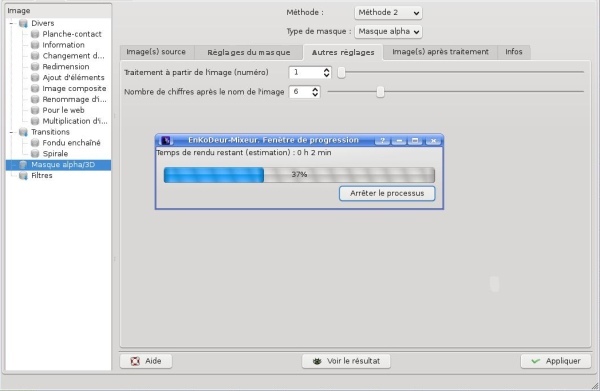Screen dimensions: 600x391
Task: Click the eye icon on Voir le résultat
Action: 317,361
